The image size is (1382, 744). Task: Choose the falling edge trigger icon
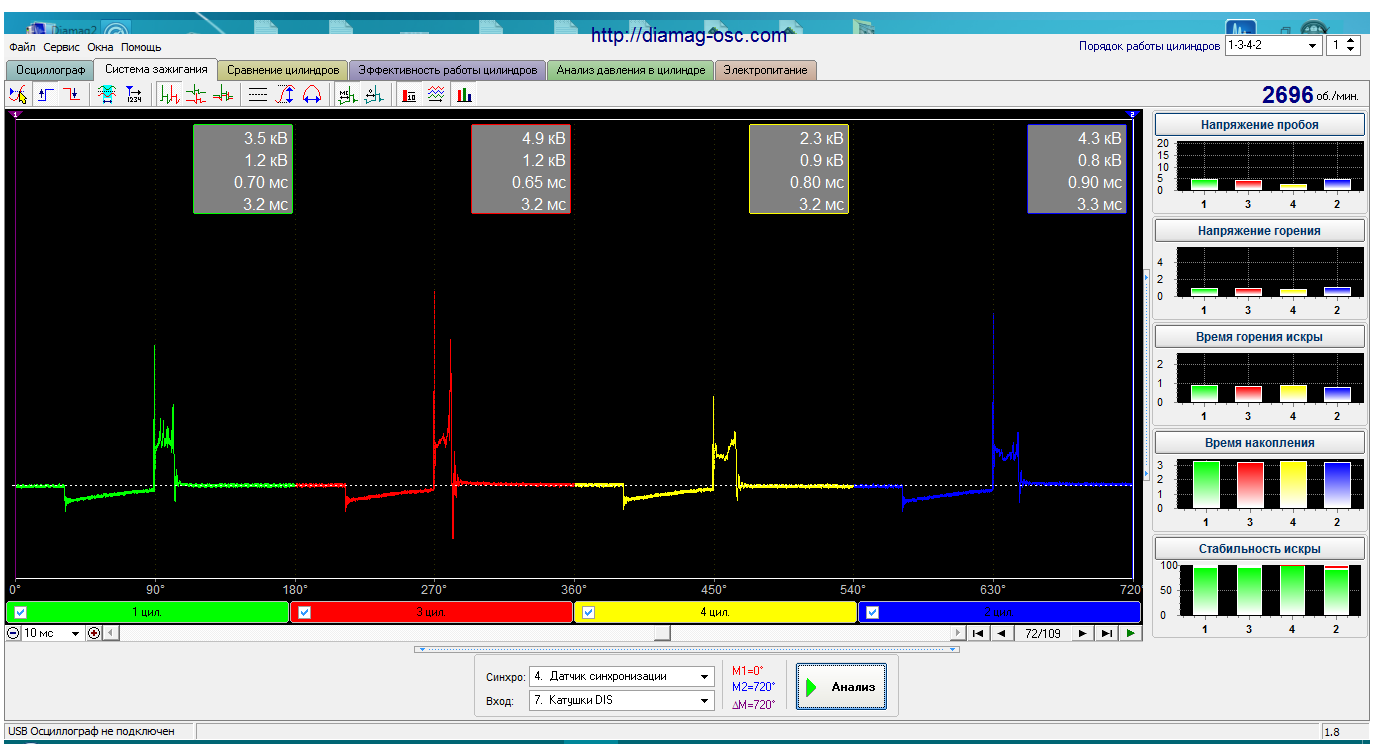pyautogui.click(x=72, y=95)
